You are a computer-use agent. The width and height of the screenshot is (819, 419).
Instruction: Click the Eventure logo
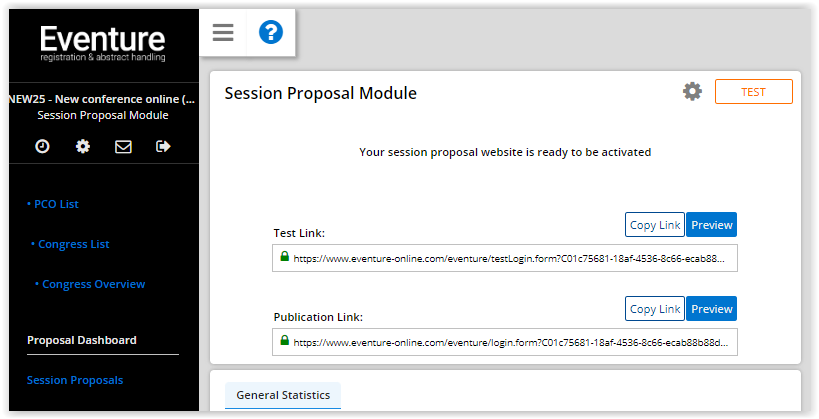[102, 43]
